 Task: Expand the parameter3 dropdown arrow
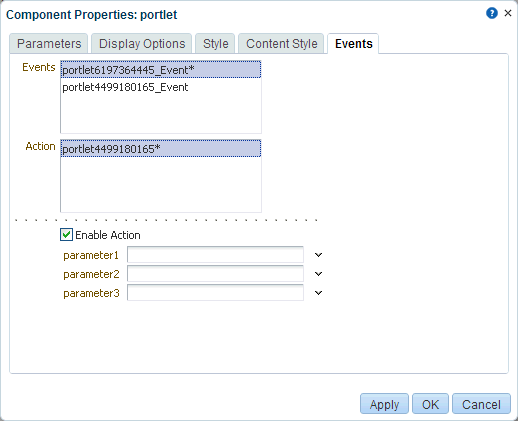318,293
